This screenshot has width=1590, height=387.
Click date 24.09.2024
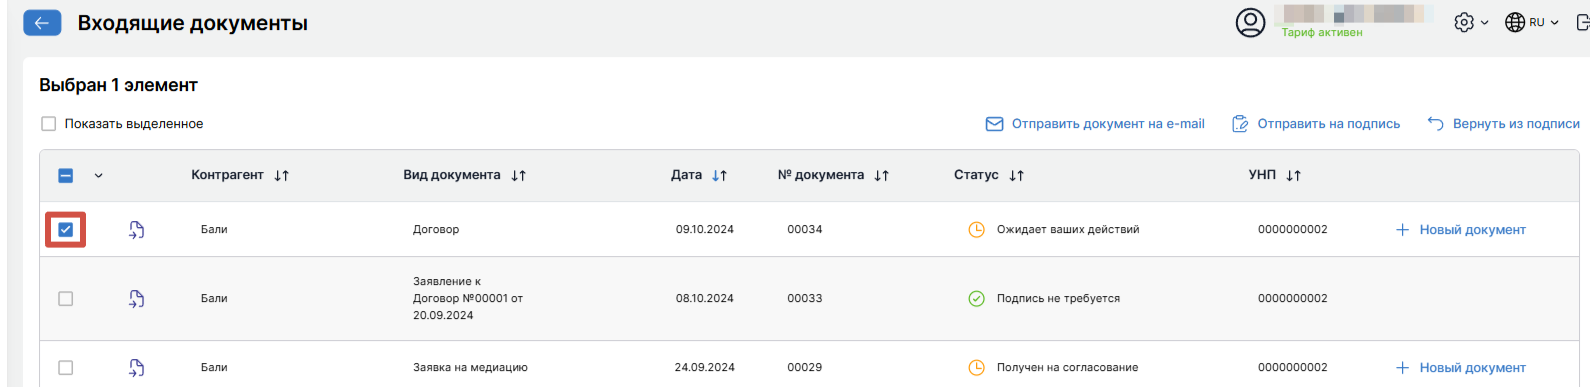tap(705, 368)
